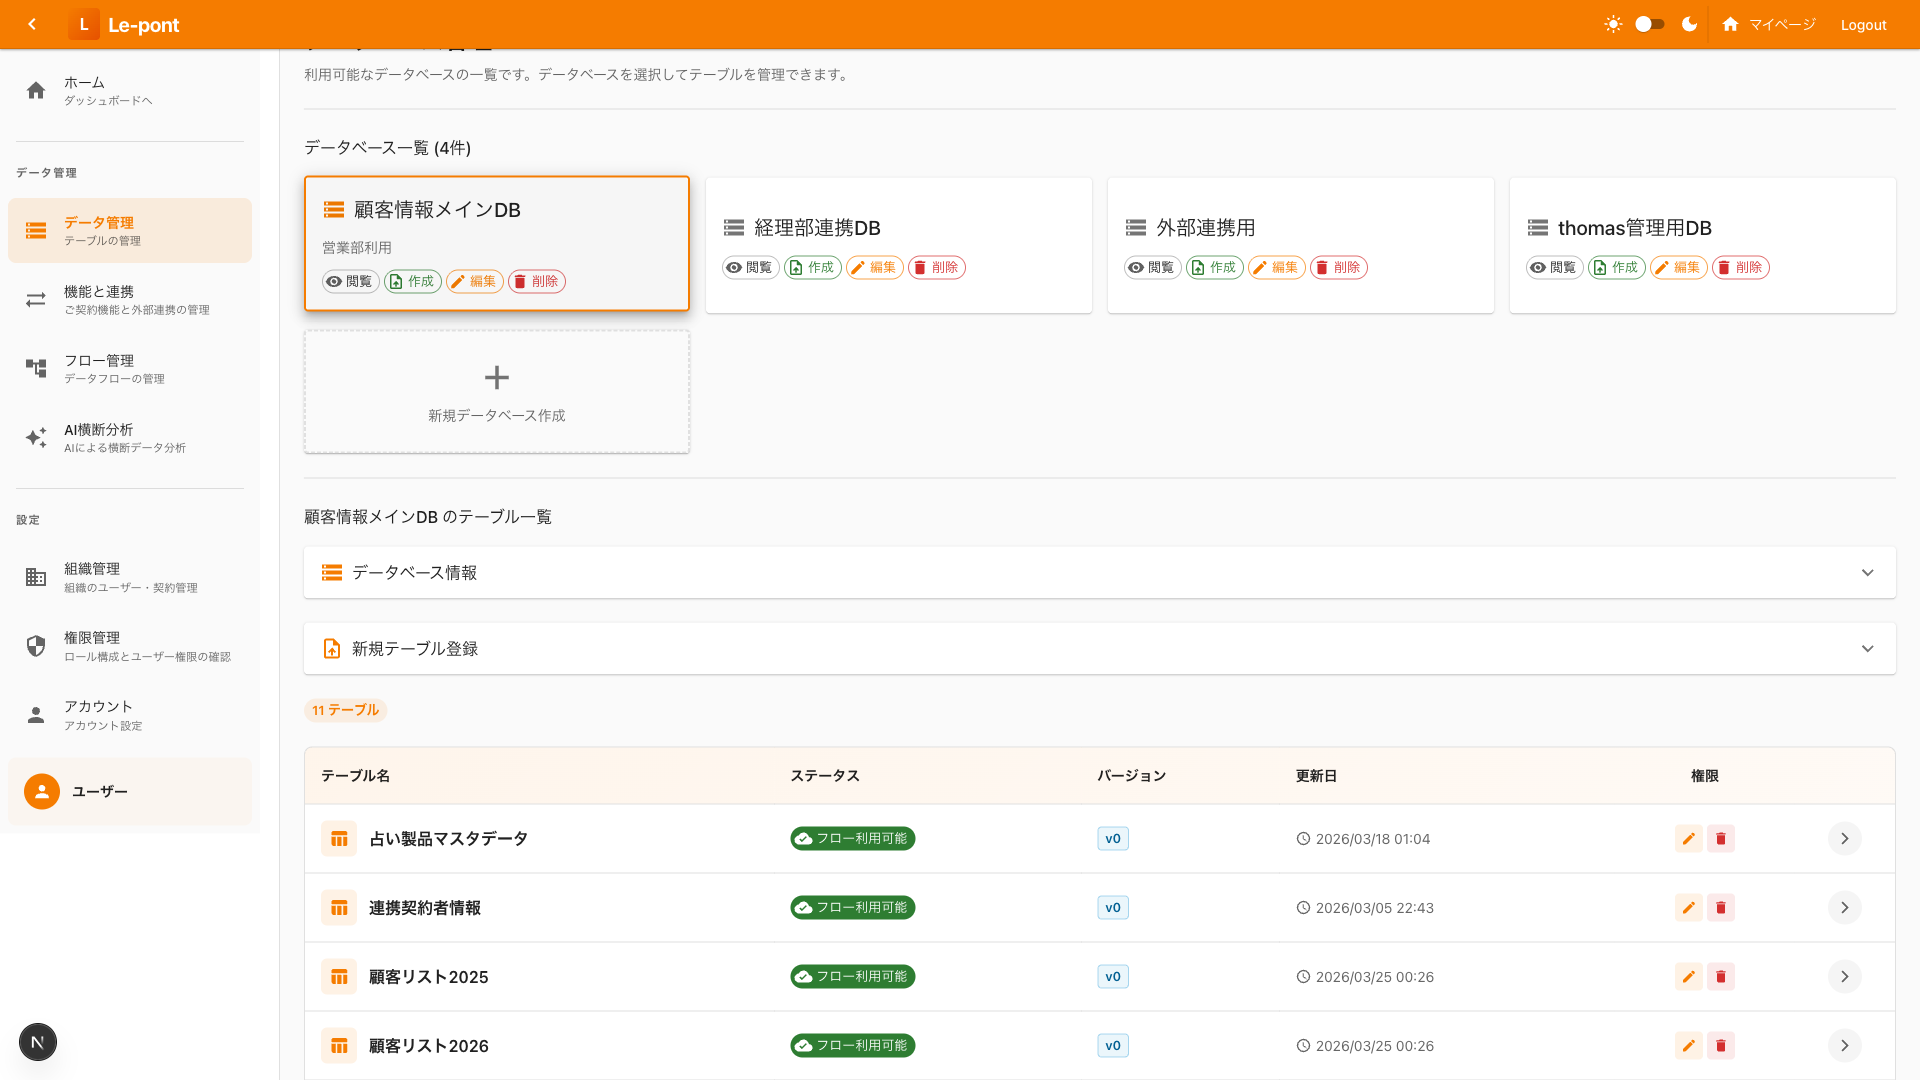Click the back arrow in top header
The height and width of the screenshot is (1080, 1920).
32,24
